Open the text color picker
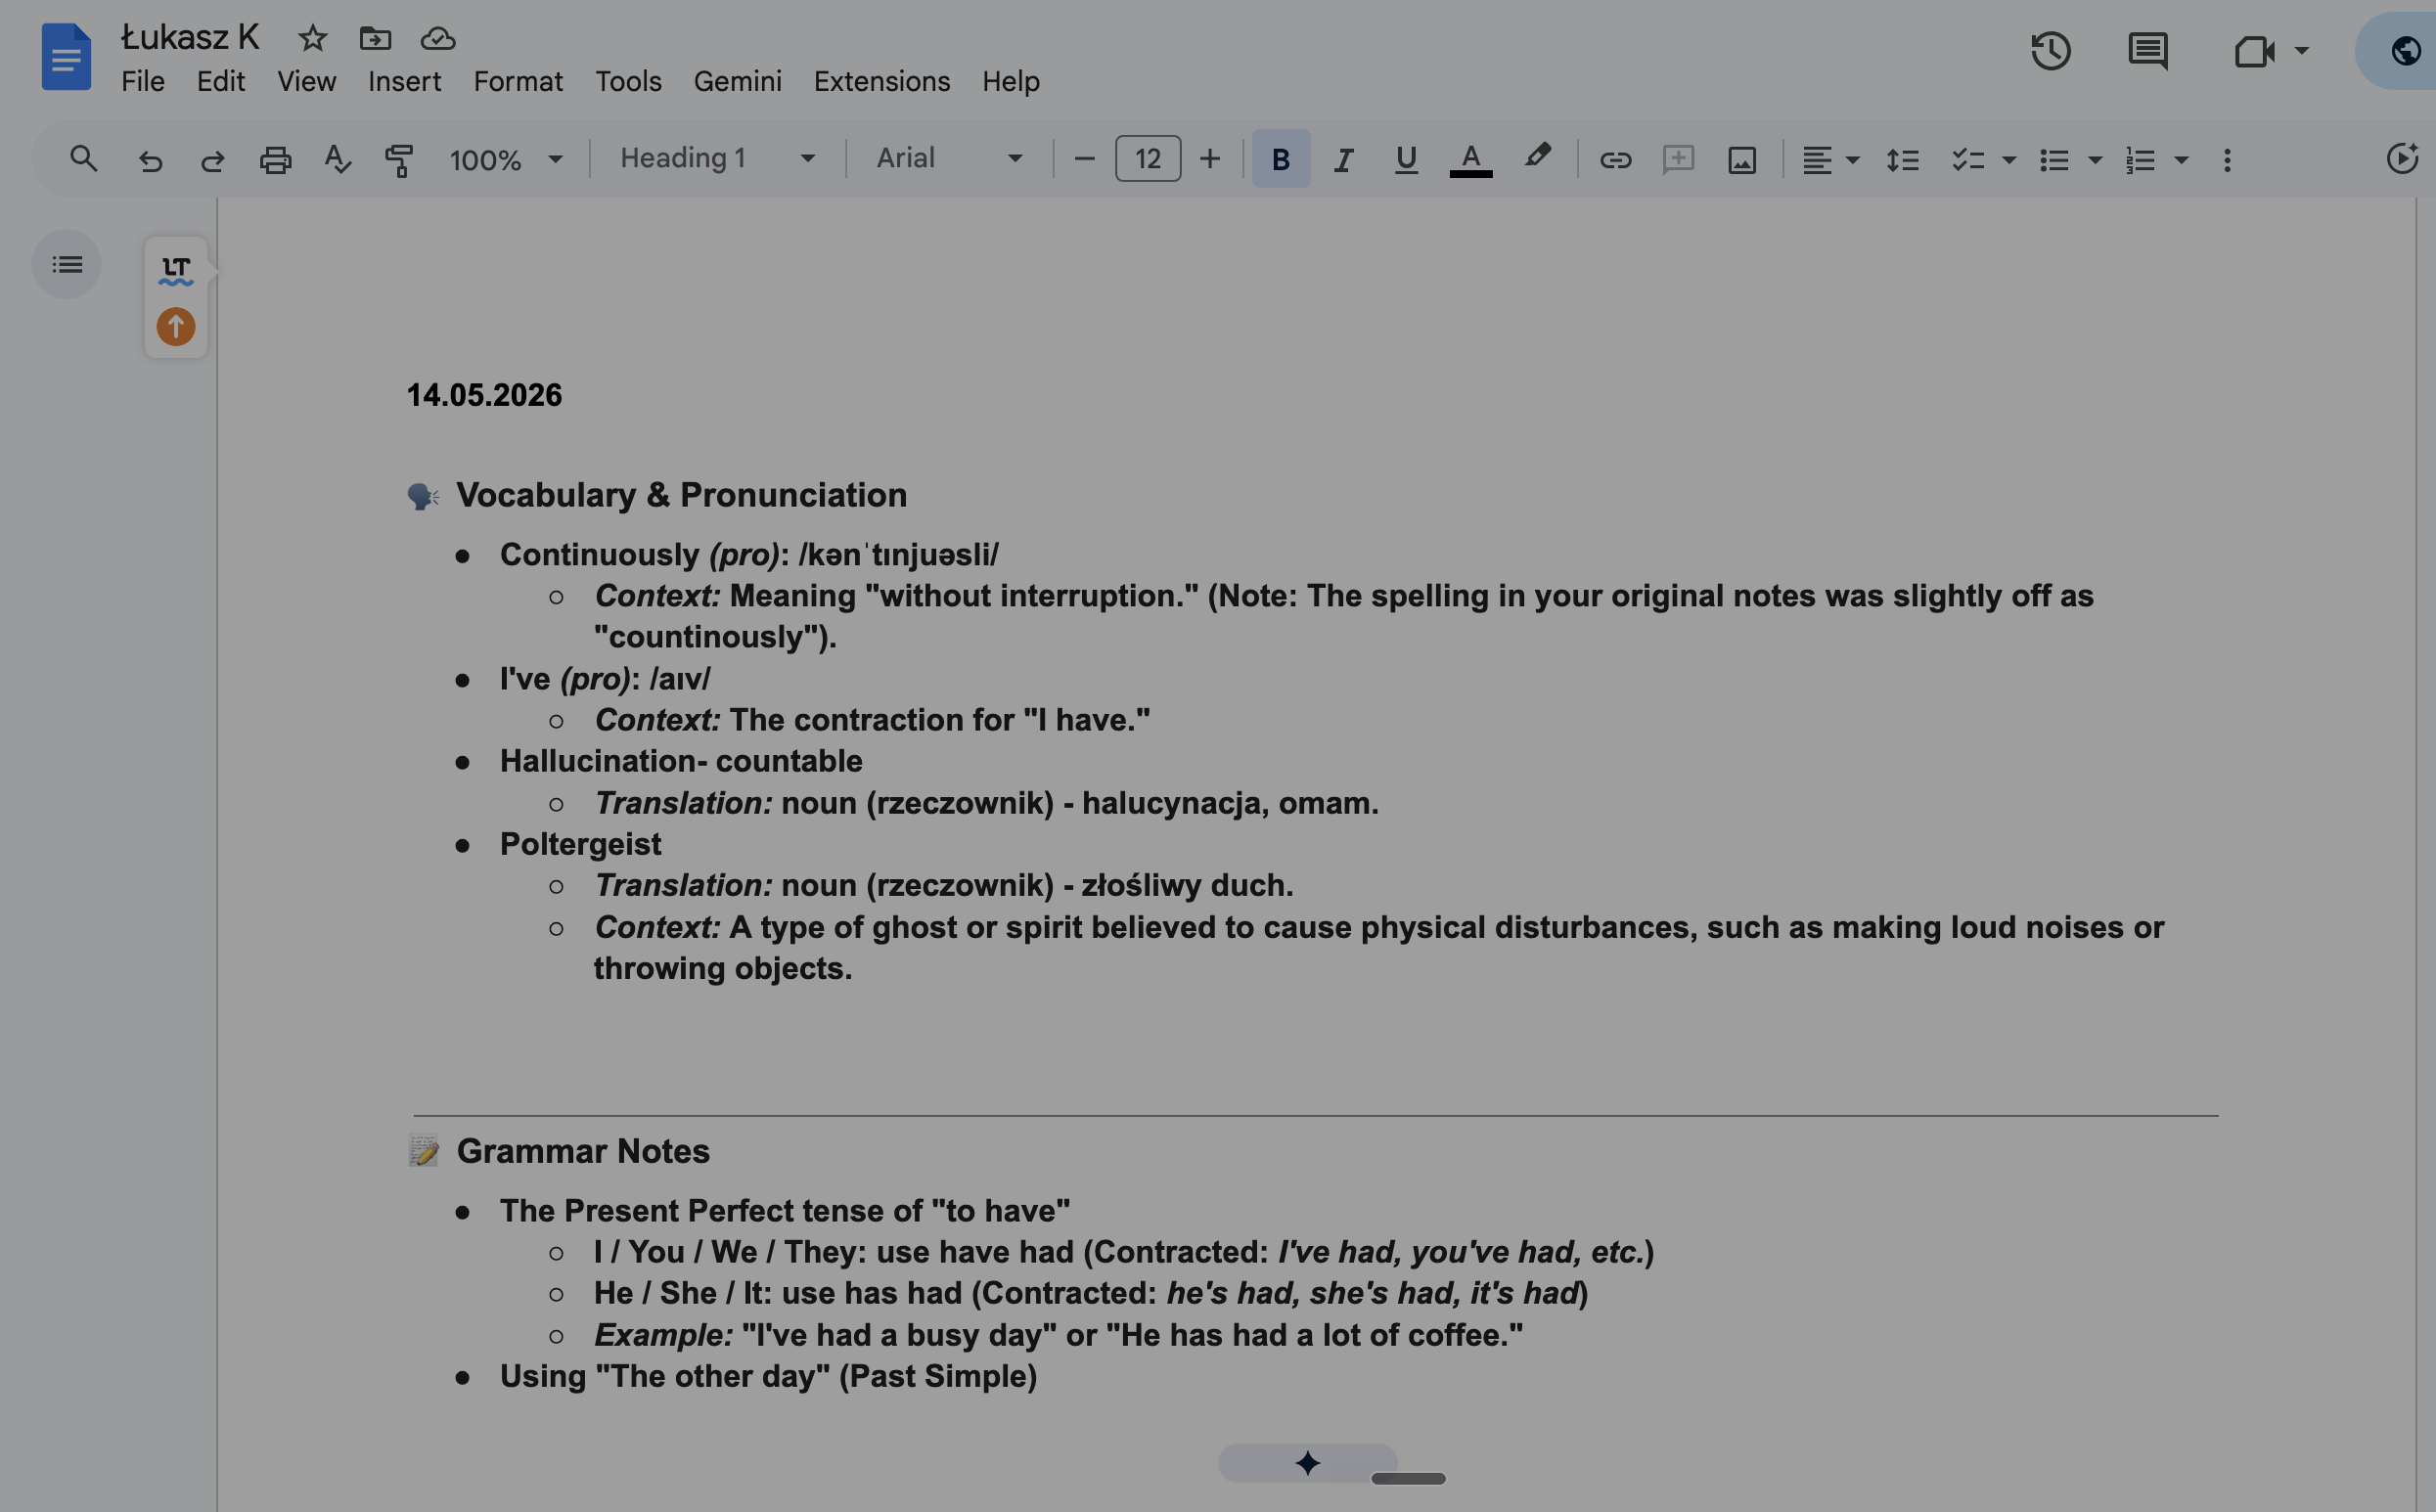The height and width of the screenshot is (1512, 2436). [x=1470, y=160]
